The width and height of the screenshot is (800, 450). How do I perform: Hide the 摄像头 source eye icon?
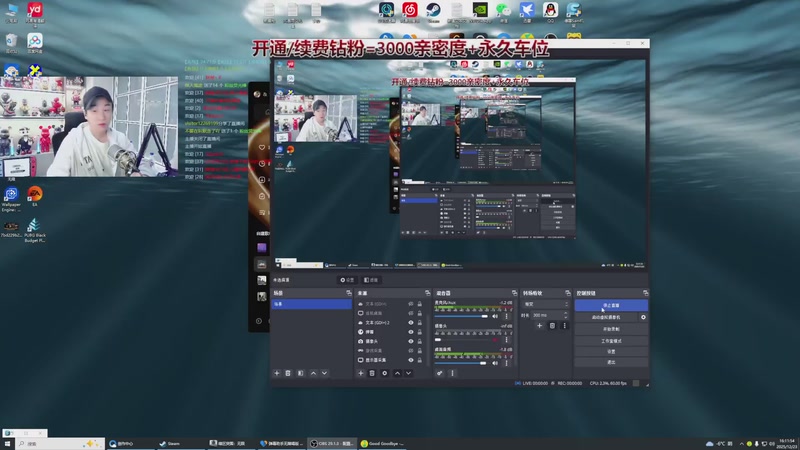(x=410, y=341)
